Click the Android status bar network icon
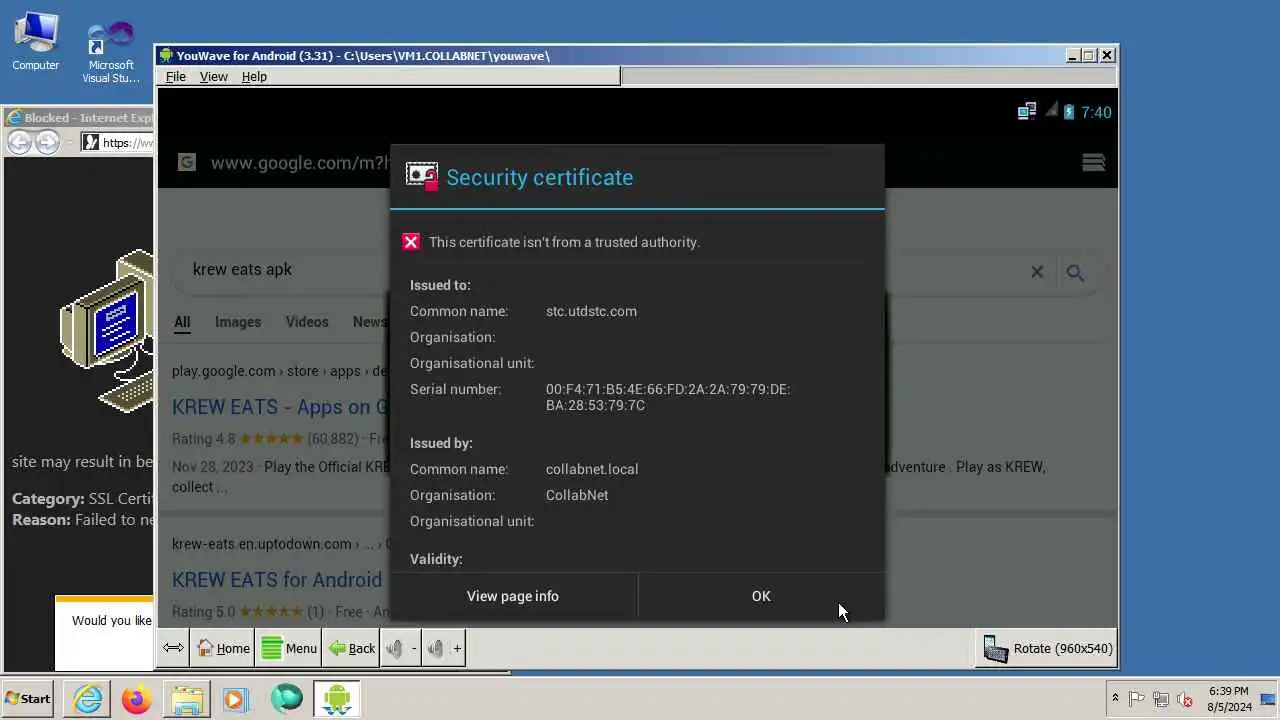The height and width of the screenshot is (720, 1280). (x=1027, y=112)
